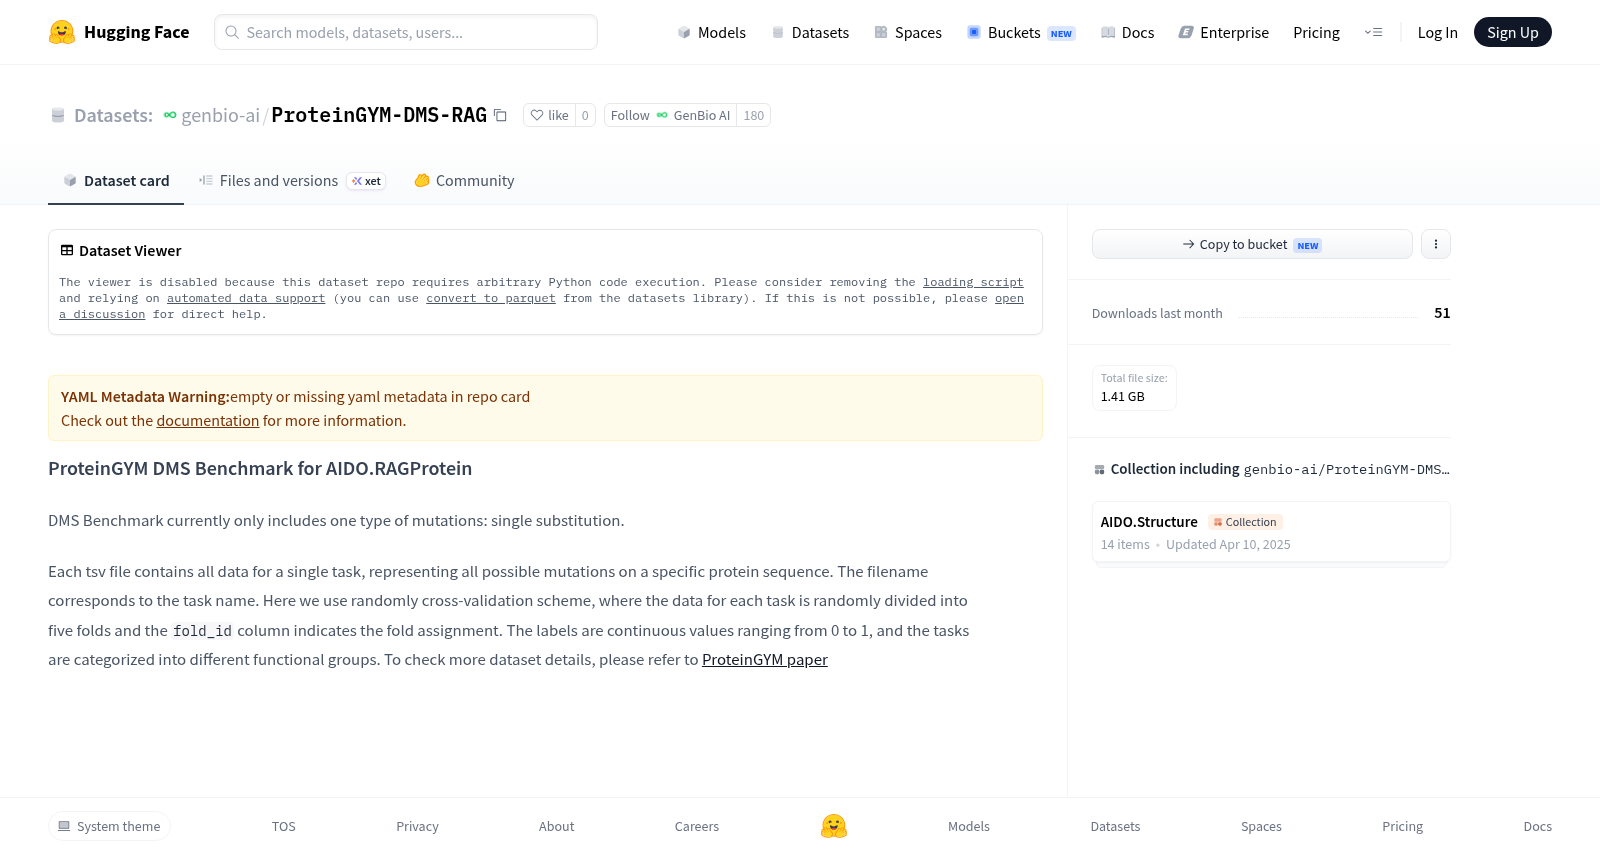Click the Hugging Face logo icon
The image size is (1600, 861).
tap(62, 32)
